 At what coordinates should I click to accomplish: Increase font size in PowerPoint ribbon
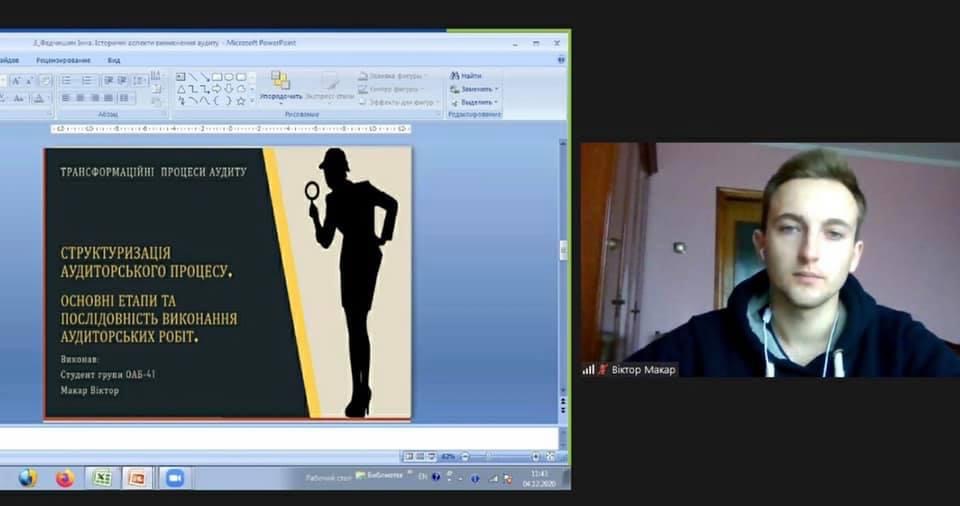pyautogui.click(x=17, y=81)
